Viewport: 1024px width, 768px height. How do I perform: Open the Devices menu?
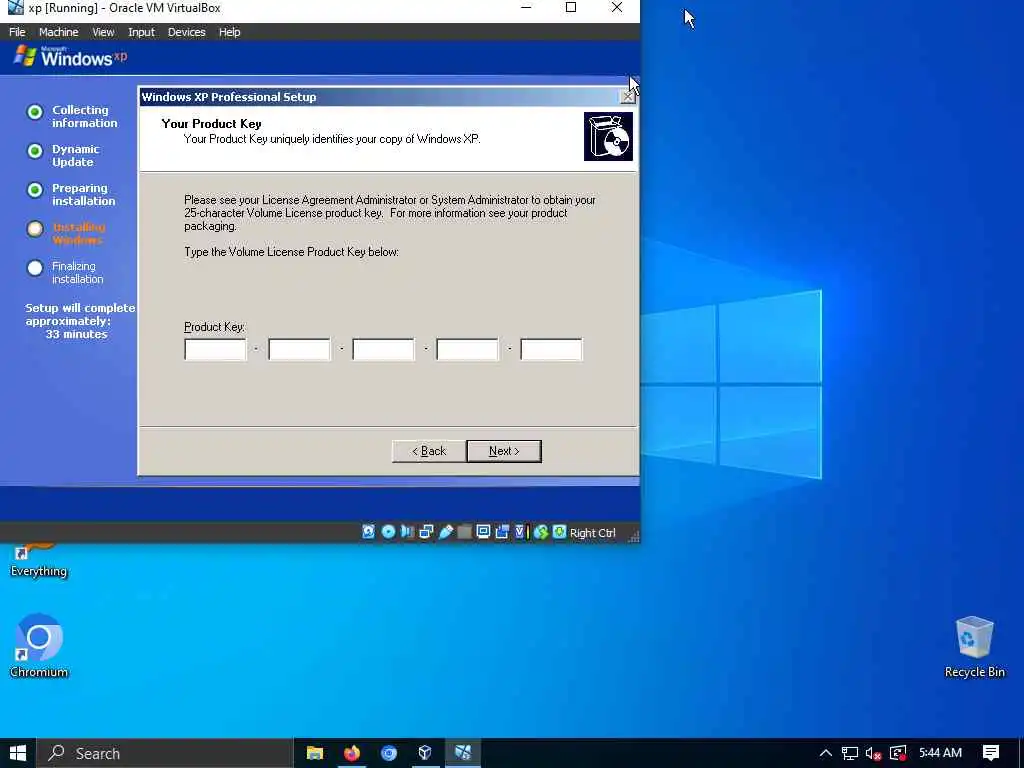click(186, 32)
